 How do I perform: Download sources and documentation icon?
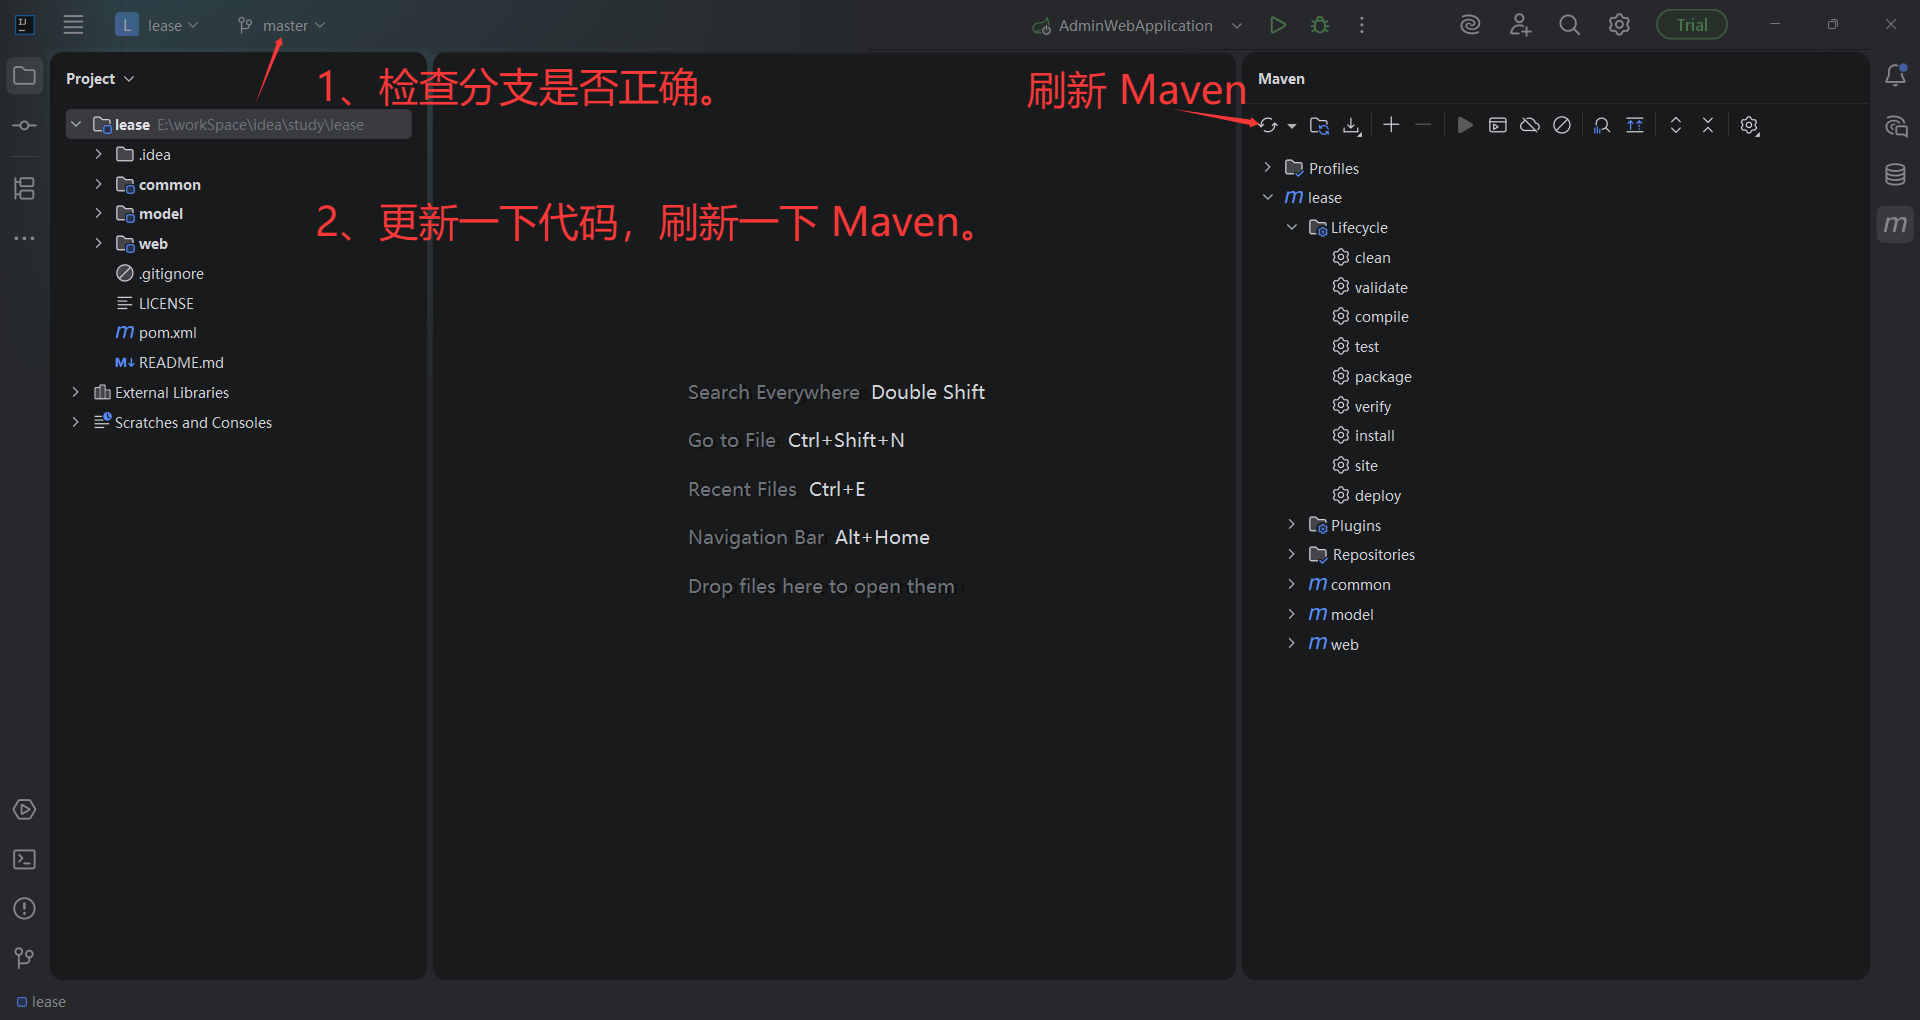[x=1352, y=125]
